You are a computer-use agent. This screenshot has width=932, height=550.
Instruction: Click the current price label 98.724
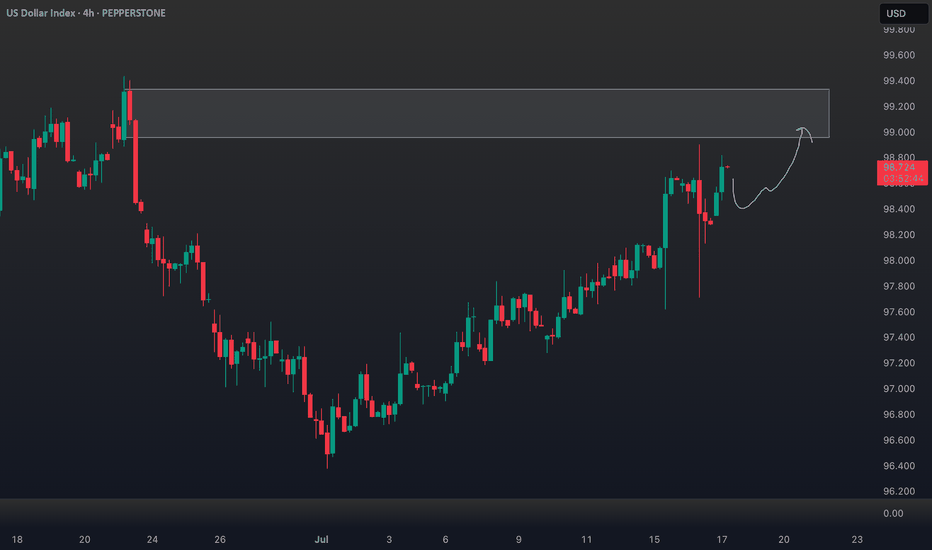coord(899,167)
